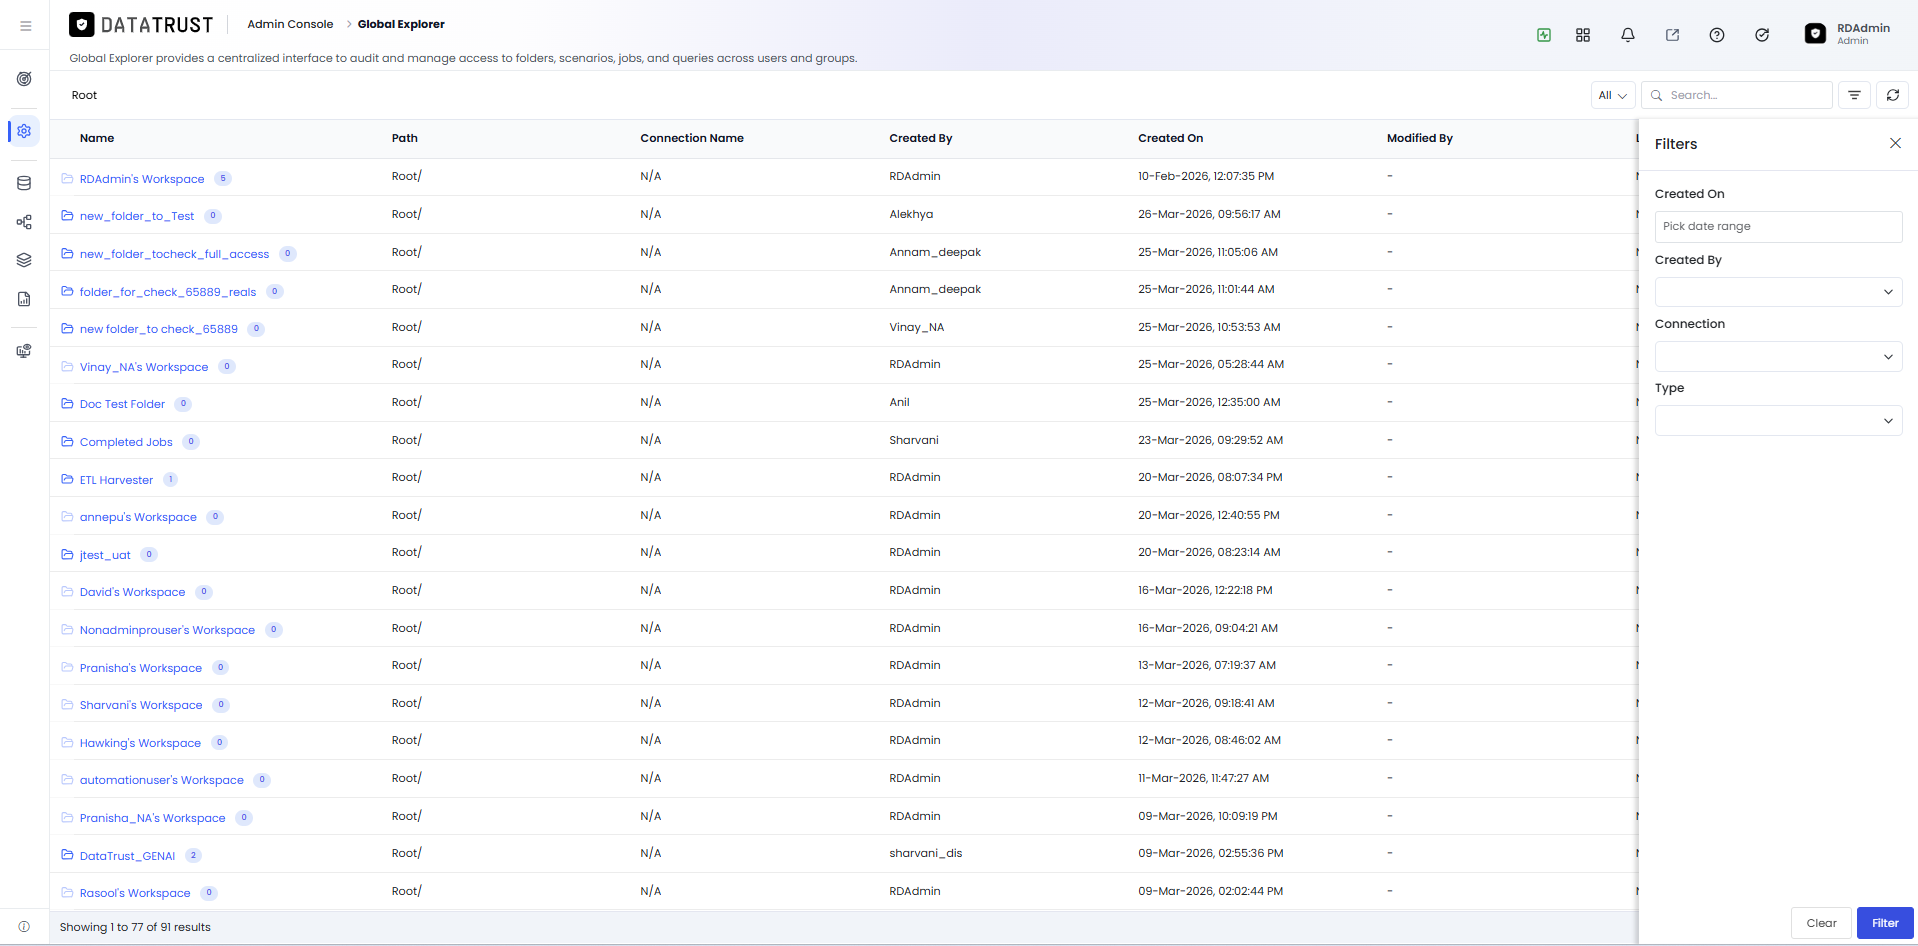
Task: Open new folder_to check_65889 link
Action: [x=159, y=329]
